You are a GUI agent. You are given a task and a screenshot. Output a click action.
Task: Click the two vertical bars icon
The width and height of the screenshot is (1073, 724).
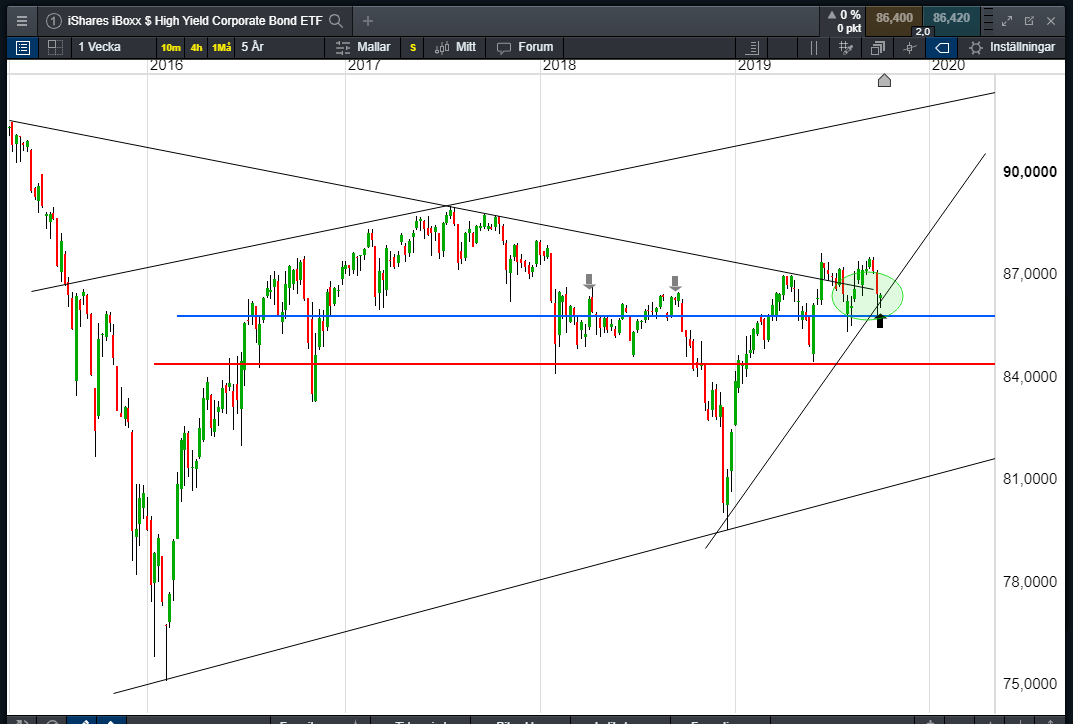click(814, 48)
